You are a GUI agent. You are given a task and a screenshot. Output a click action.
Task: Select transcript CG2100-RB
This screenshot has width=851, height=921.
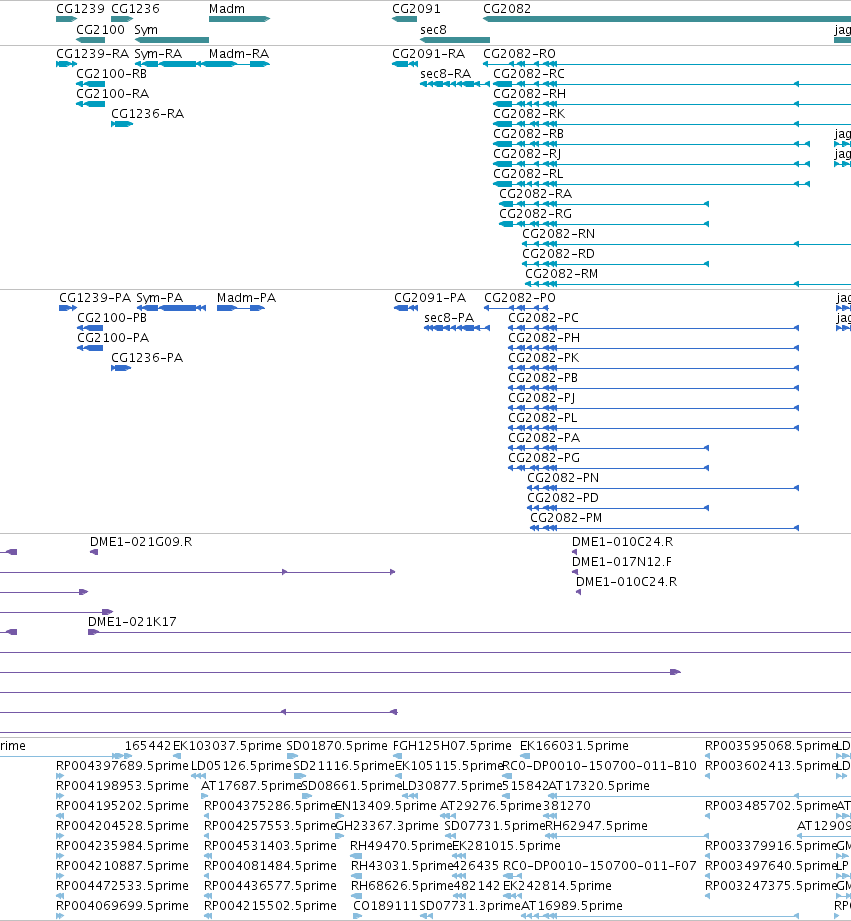click(112, 73)
